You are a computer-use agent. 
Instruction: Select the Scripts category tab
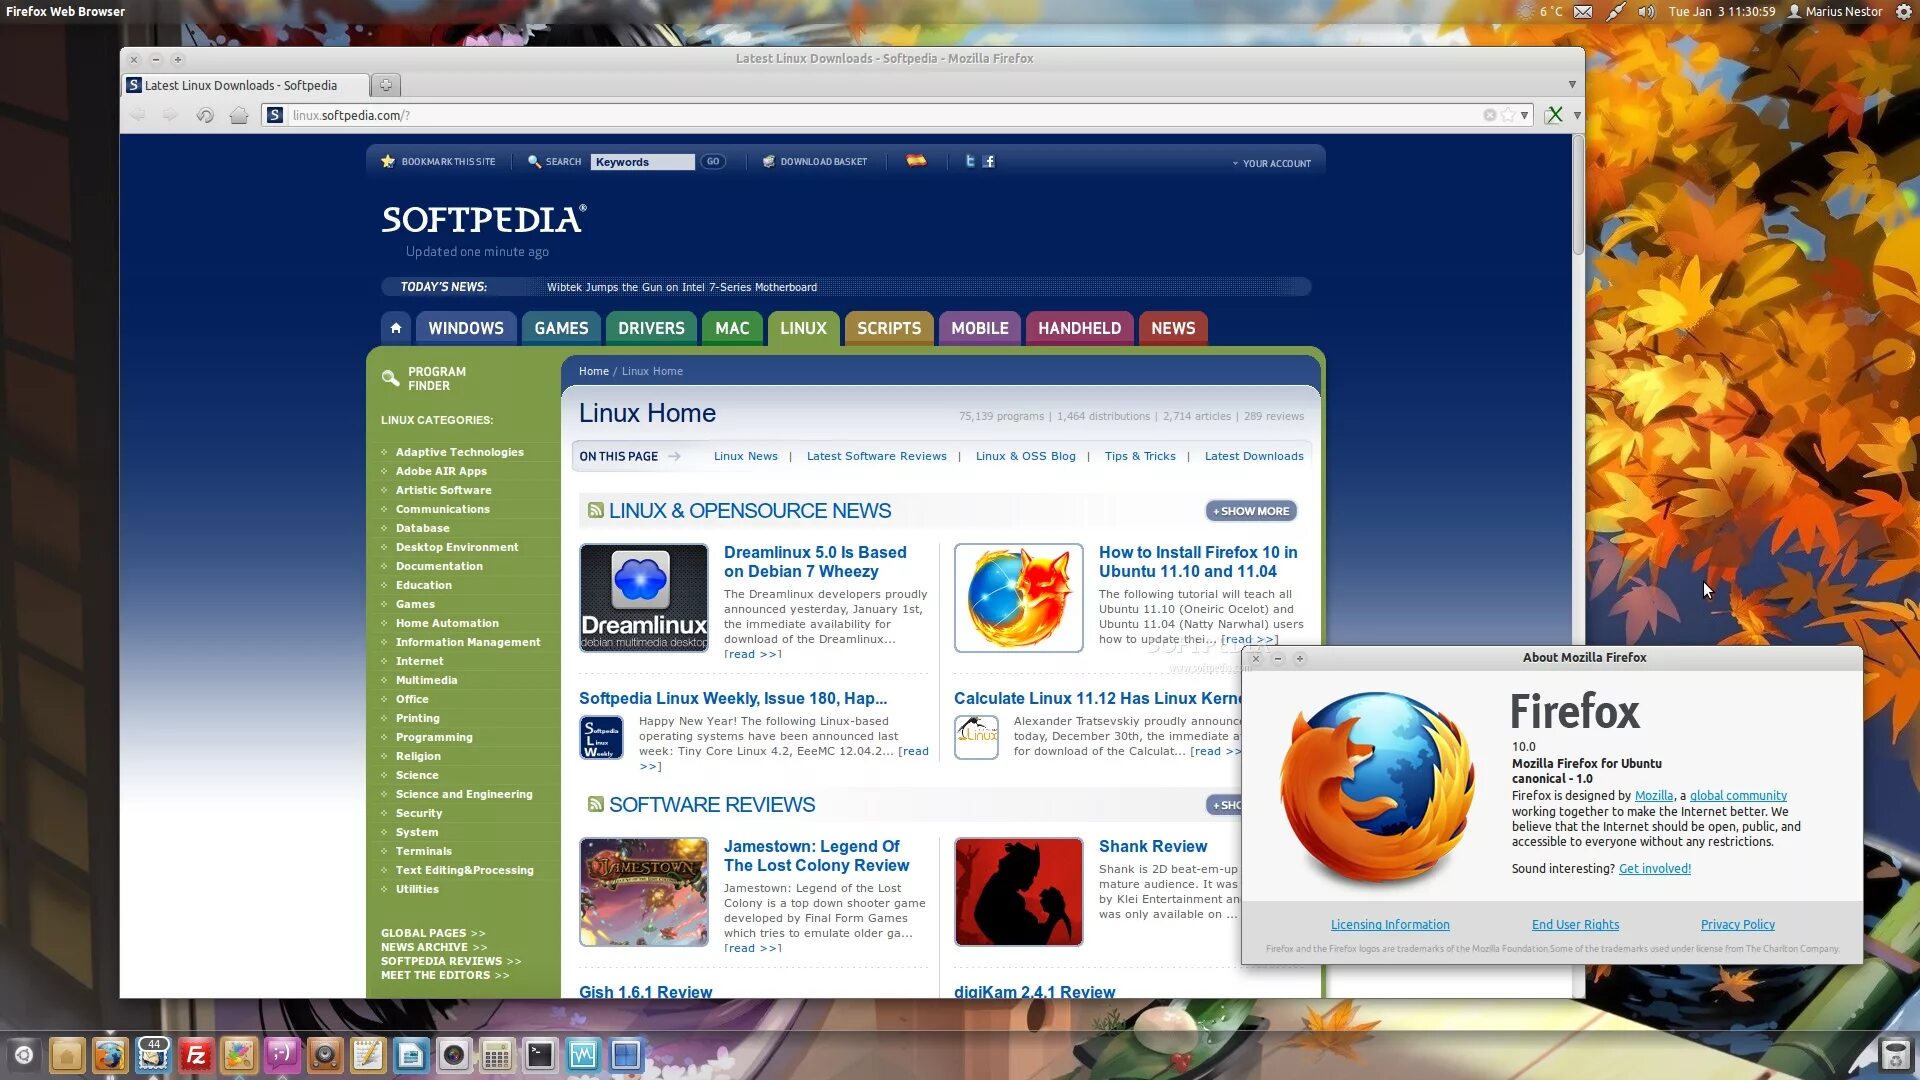pos(889,328)
